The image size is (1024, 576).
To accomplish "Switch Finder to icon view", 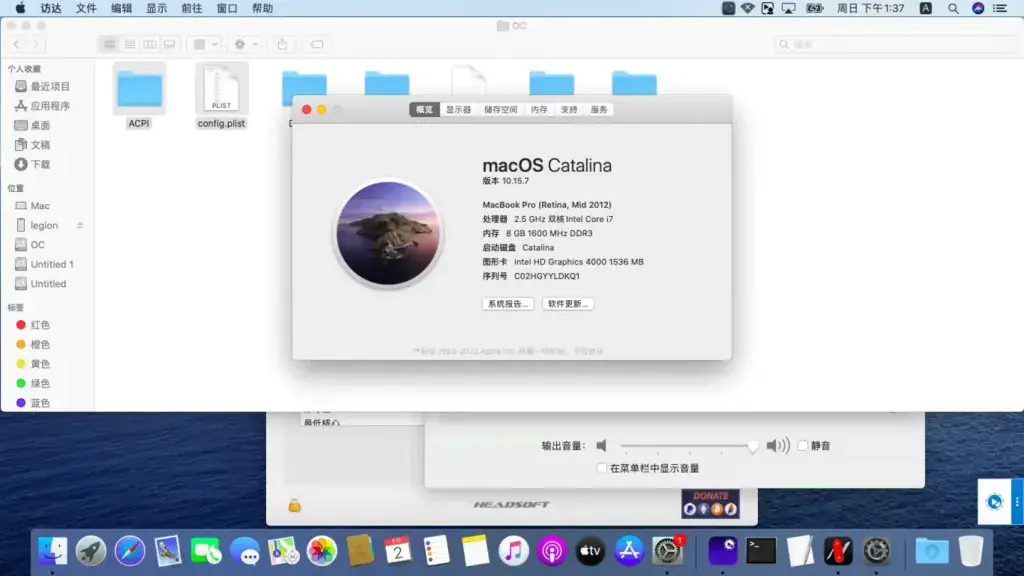I will 110,44.
